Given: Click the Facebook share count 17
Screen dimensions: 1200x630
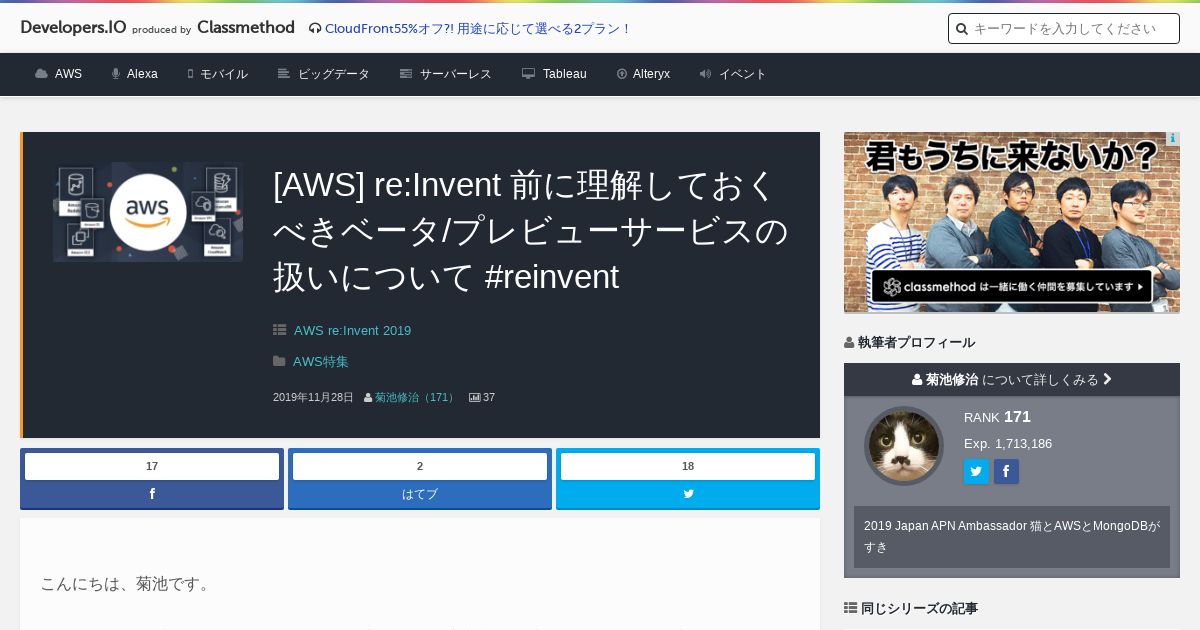Looking at the screenshot, I should point(152,466).
